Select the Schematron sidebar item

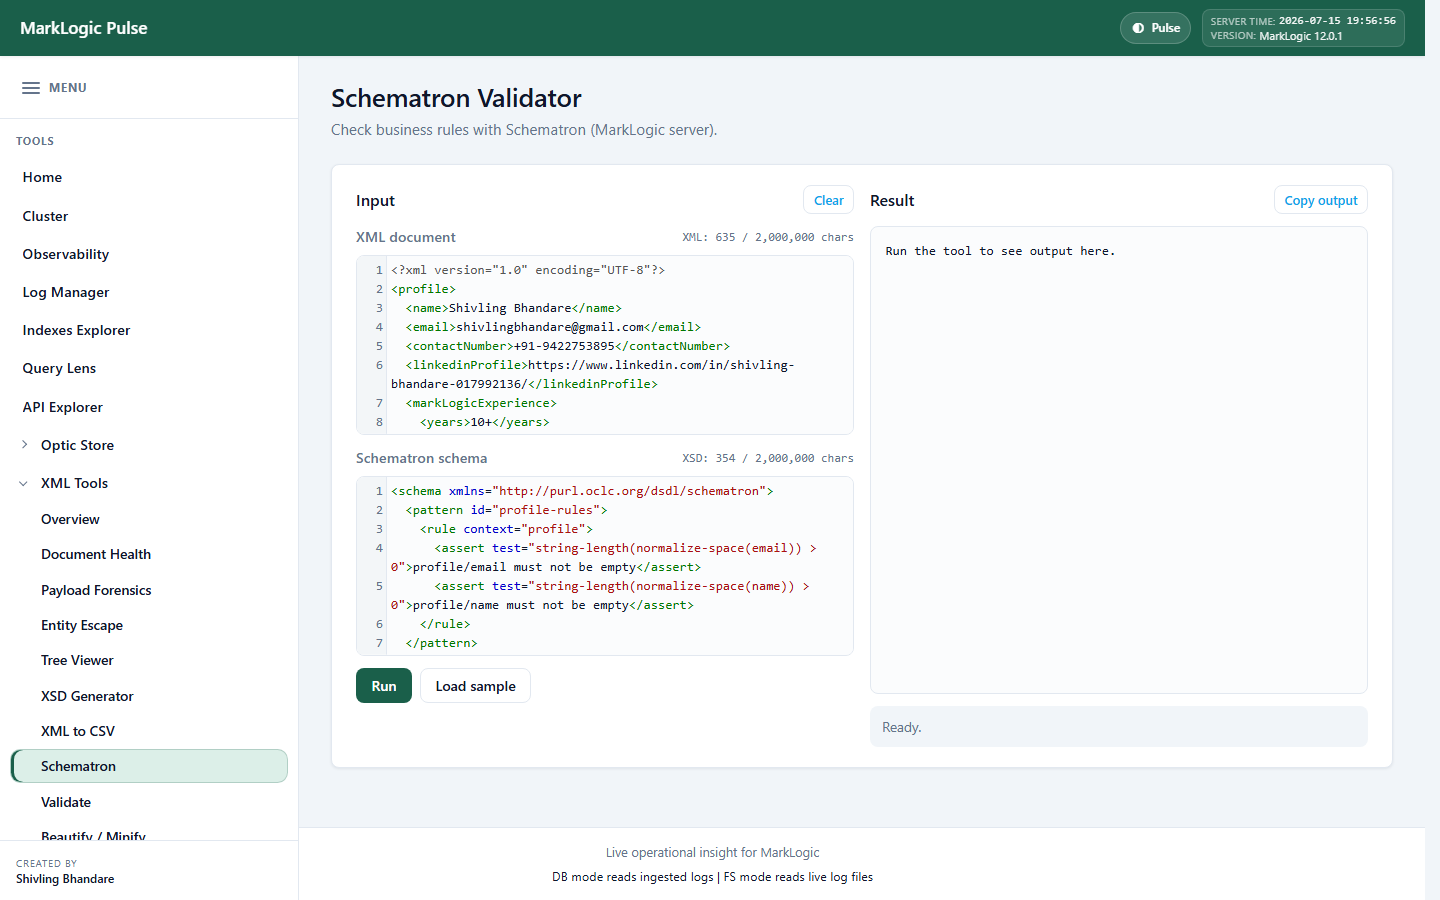point(149,766)
